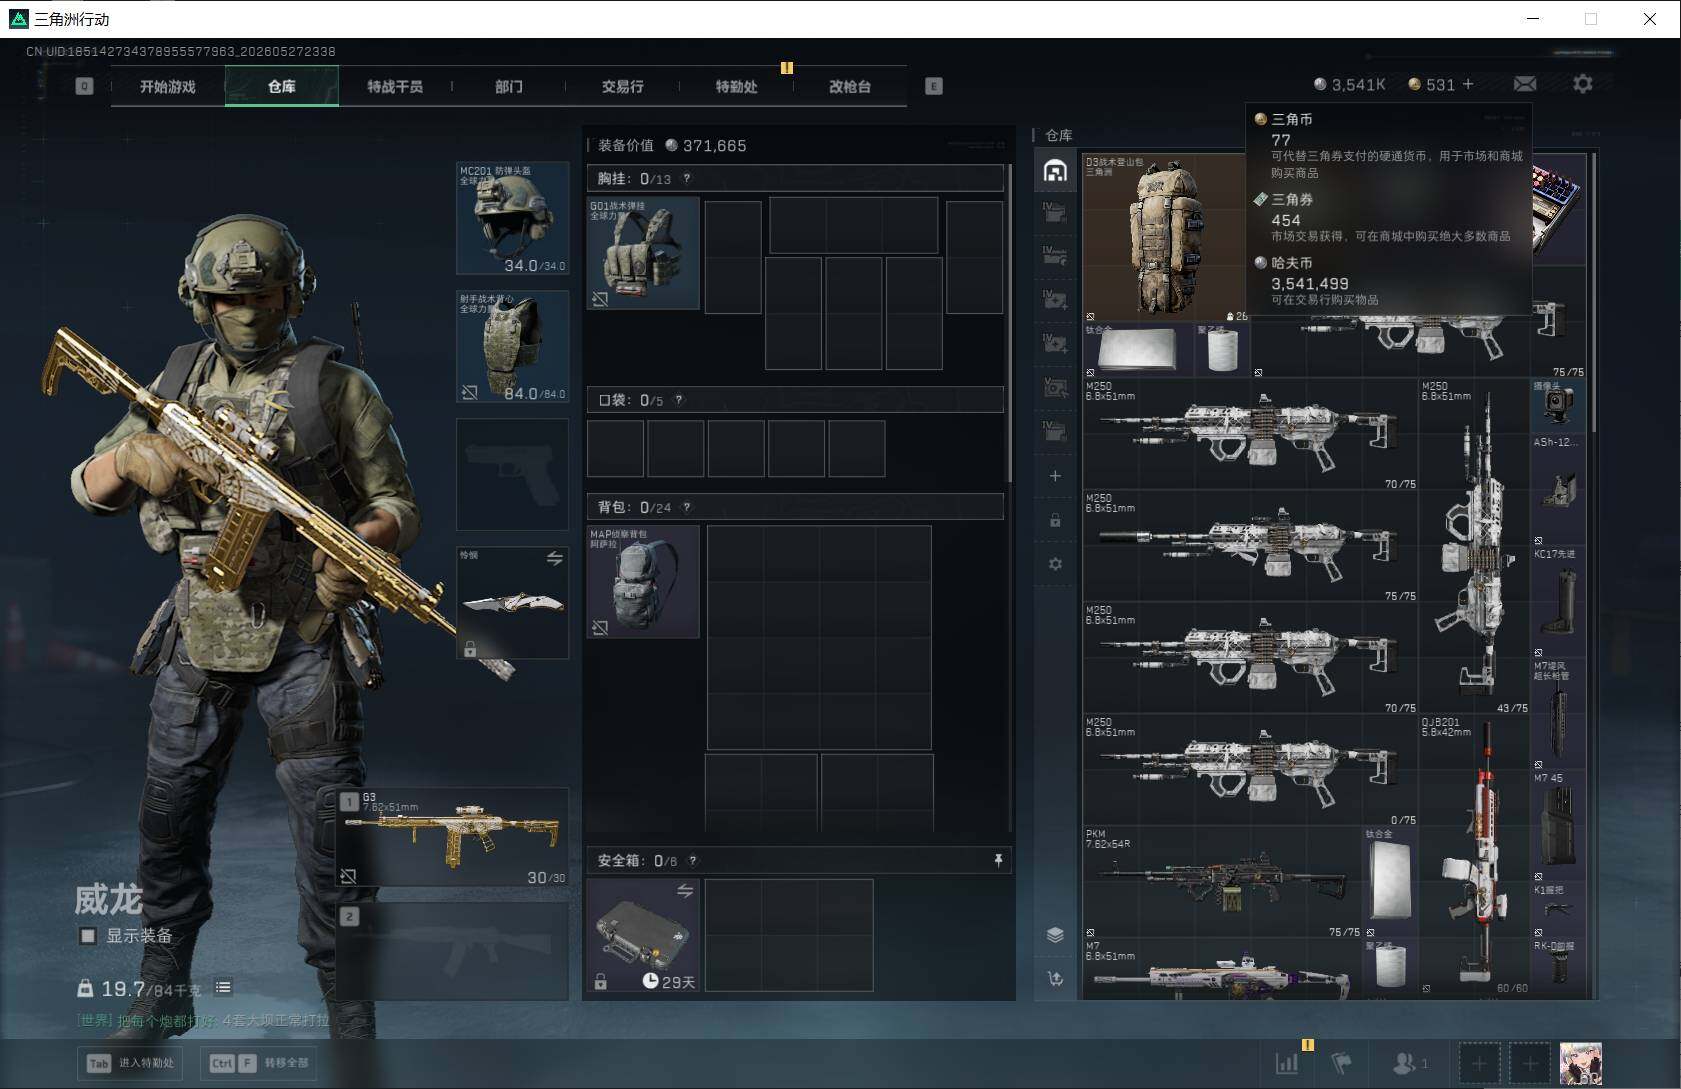Select the M7 45 magazine item
Image resolution: width=1681 pixels, height=1089 pixels.
(1559, 827)
